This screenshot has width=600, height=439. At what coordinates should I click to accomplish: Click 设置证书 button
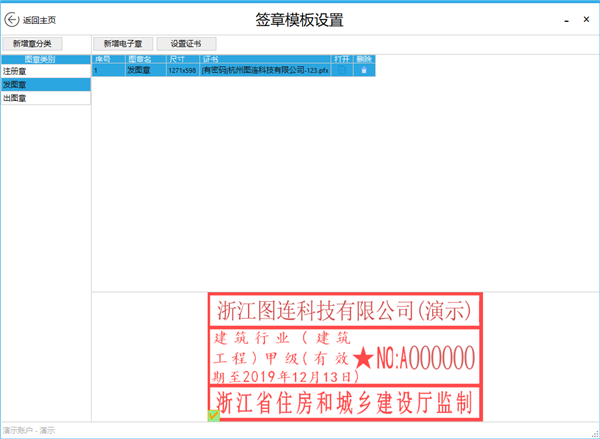[x=186, y=44]
